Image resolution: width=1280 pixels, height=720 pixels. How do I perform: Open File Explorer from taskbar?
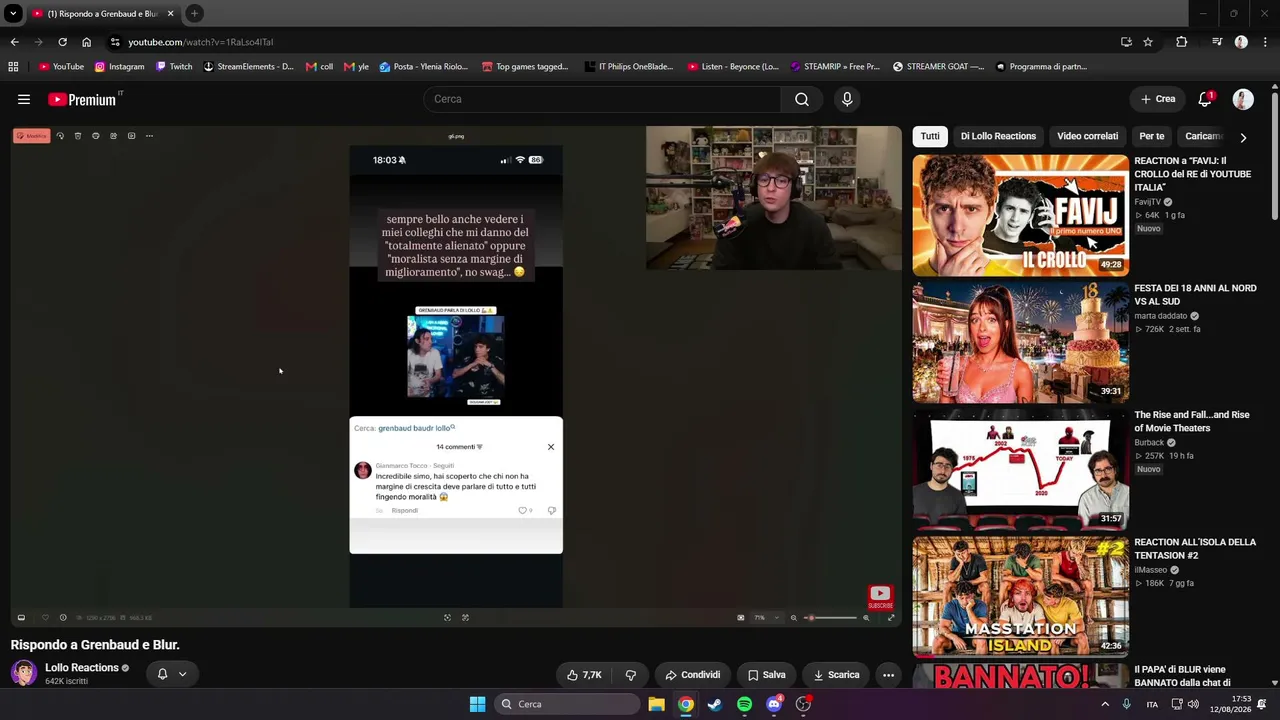point(656,704)
